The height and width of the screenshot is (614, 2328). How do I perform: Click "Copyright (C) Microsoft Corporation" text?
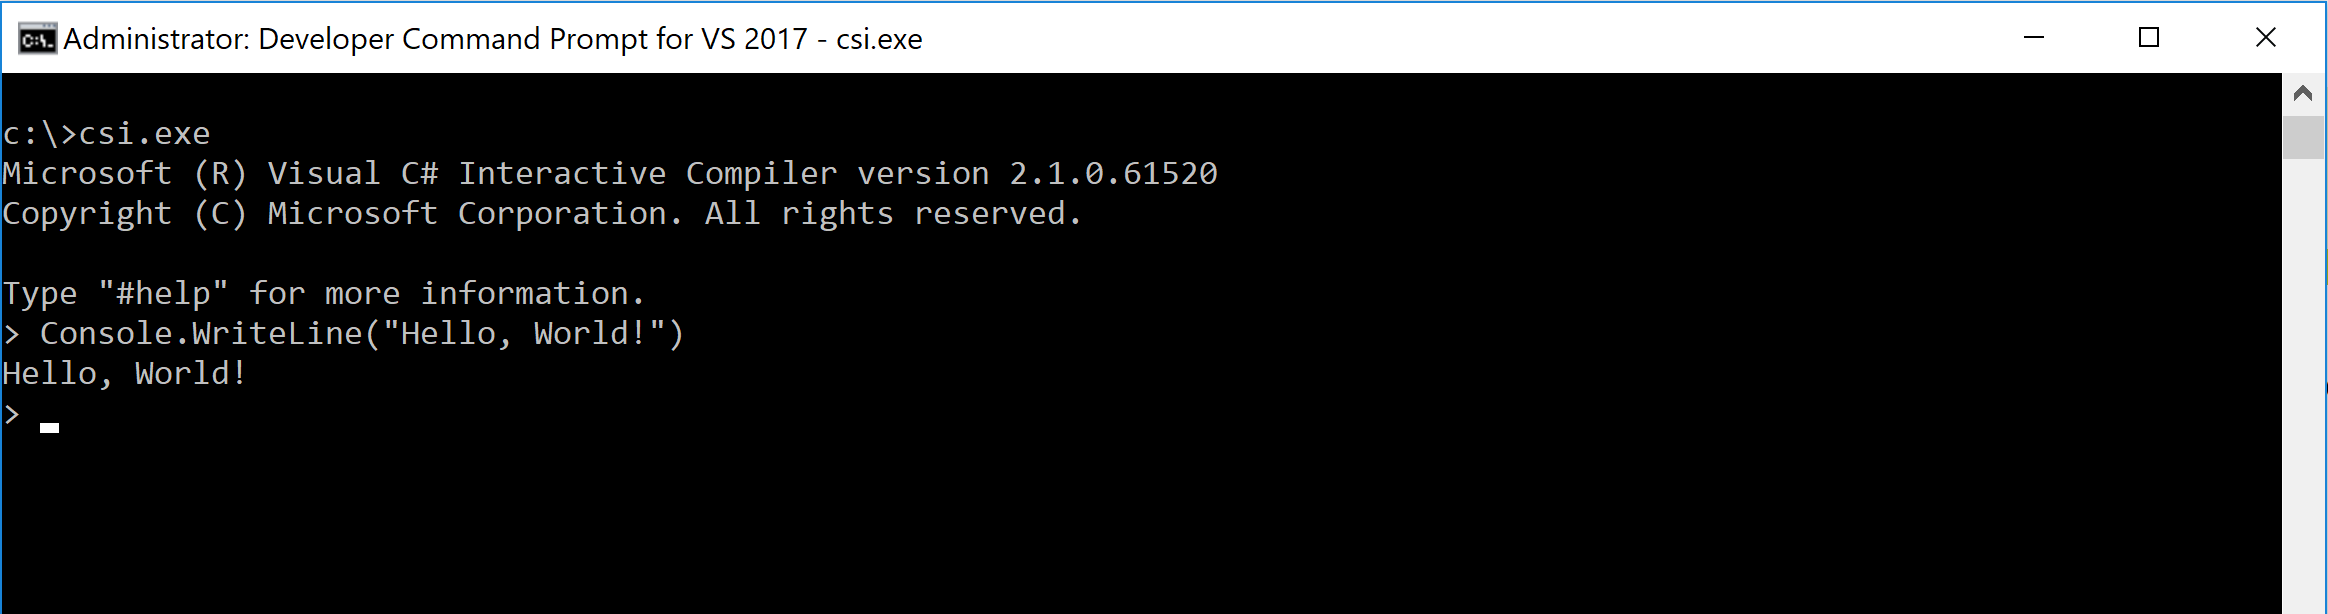pos(342,214)
